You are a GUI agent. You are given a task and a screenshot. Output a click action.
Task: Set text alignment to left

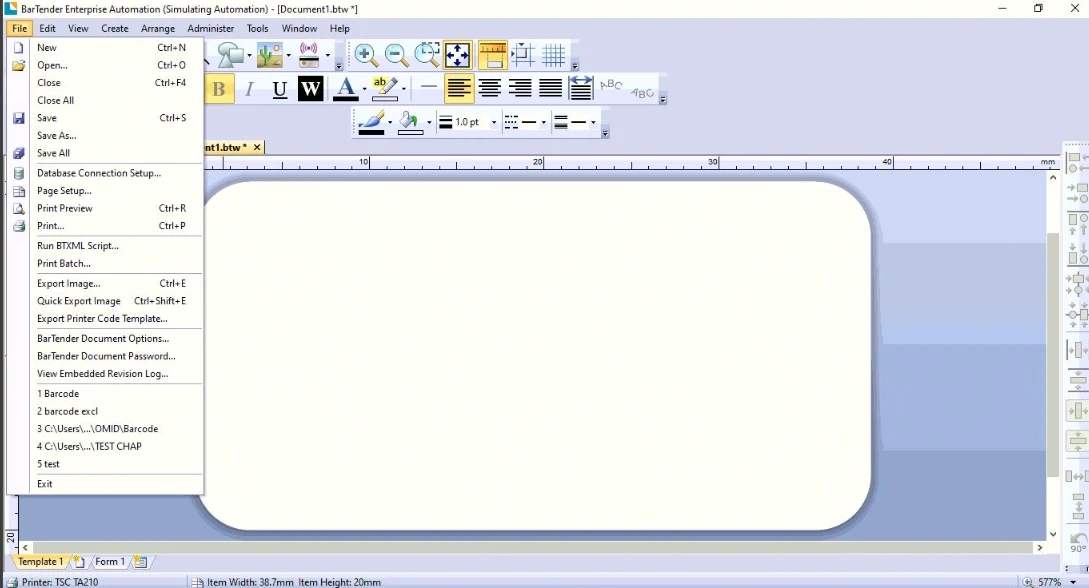pyautogui.click(x=458, y=88)
